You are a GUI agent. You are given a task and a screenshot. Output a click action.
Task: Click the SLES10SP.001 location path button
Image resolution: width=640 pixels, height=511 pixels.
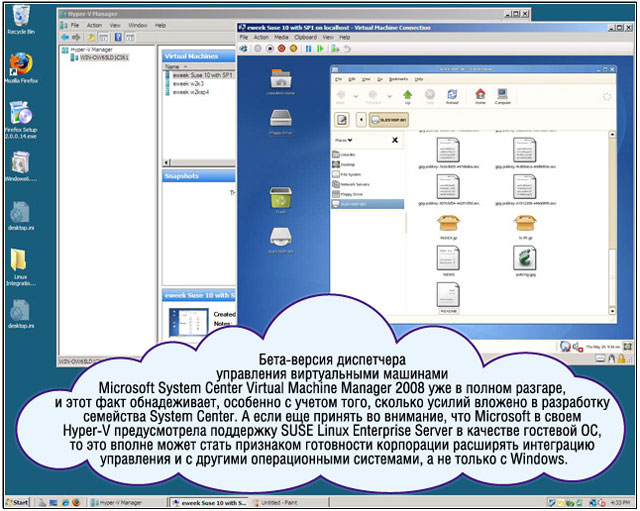click(388, 120)
